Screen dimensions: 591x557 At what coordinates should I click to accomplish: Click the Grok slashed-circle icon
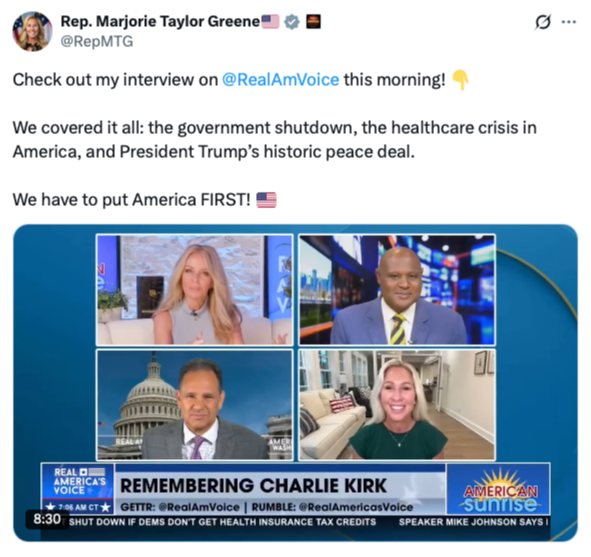(x=543, y=22)
